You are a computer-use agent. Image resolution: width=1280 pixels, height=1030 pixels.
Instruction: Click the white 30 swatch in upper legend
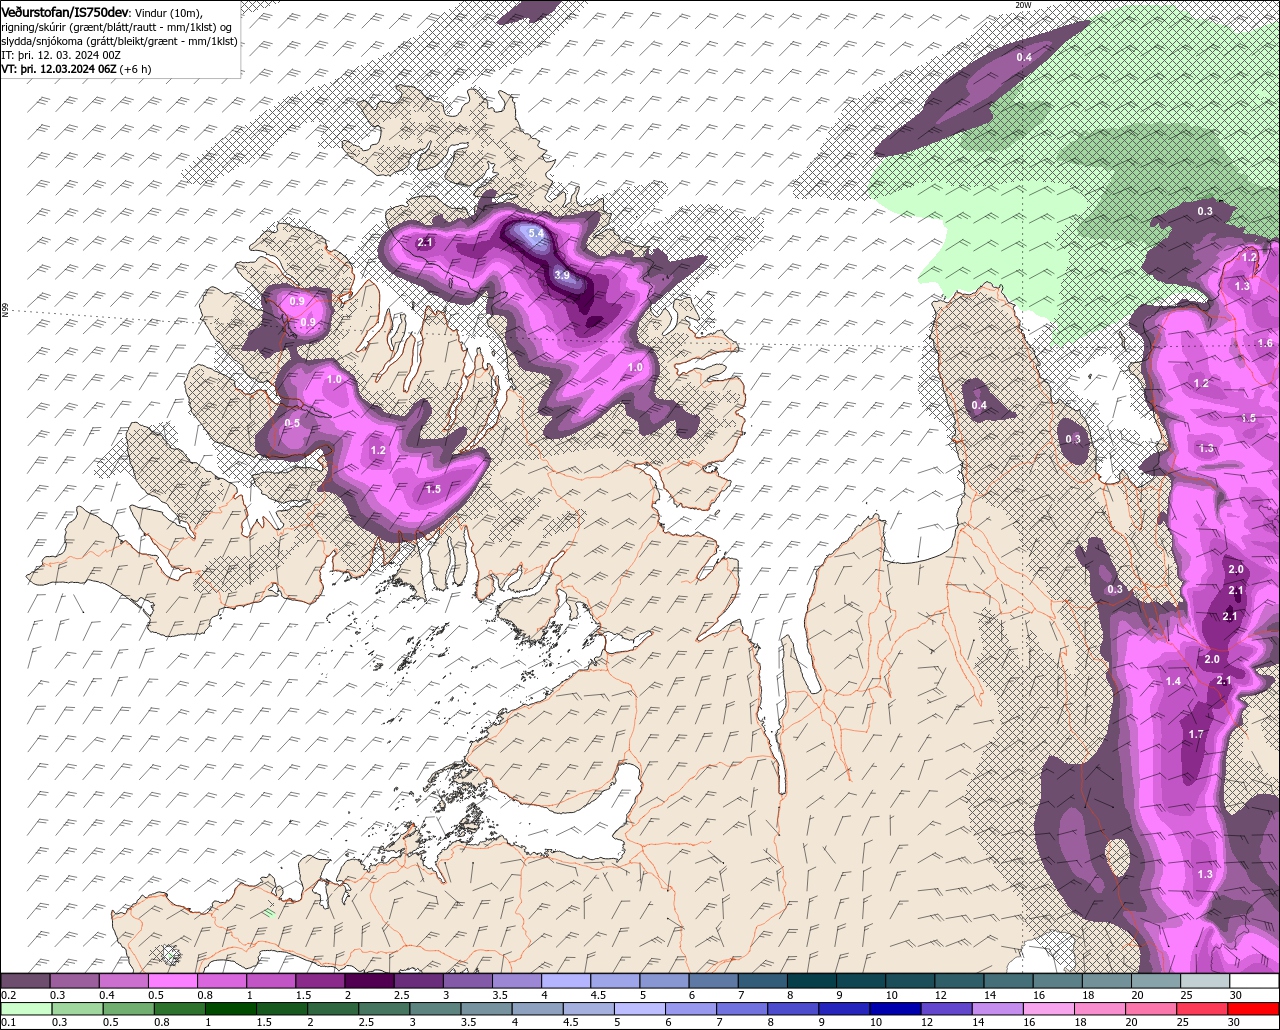(1255, 981)
